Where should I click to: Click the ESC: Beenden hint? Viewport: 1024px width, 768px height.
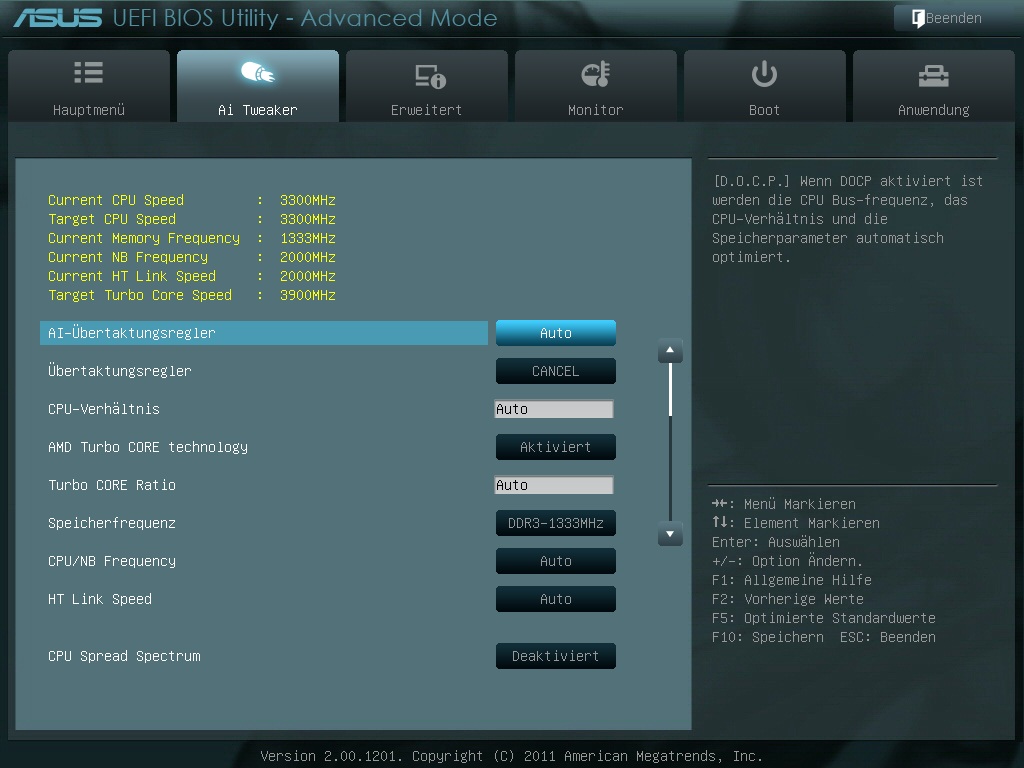[x=888, y=637]
